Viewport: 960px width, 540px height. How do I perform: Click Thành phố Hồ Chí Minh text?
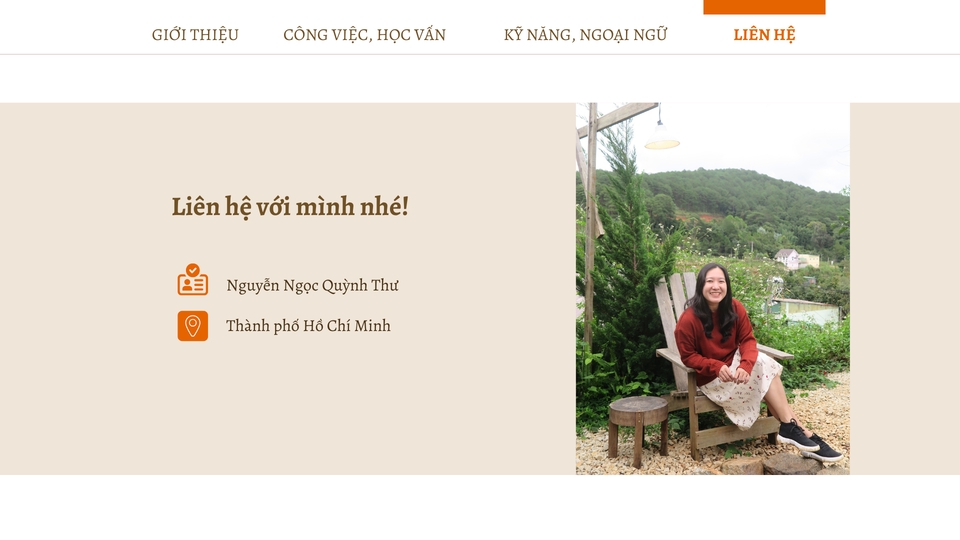[x=308, y=326]
